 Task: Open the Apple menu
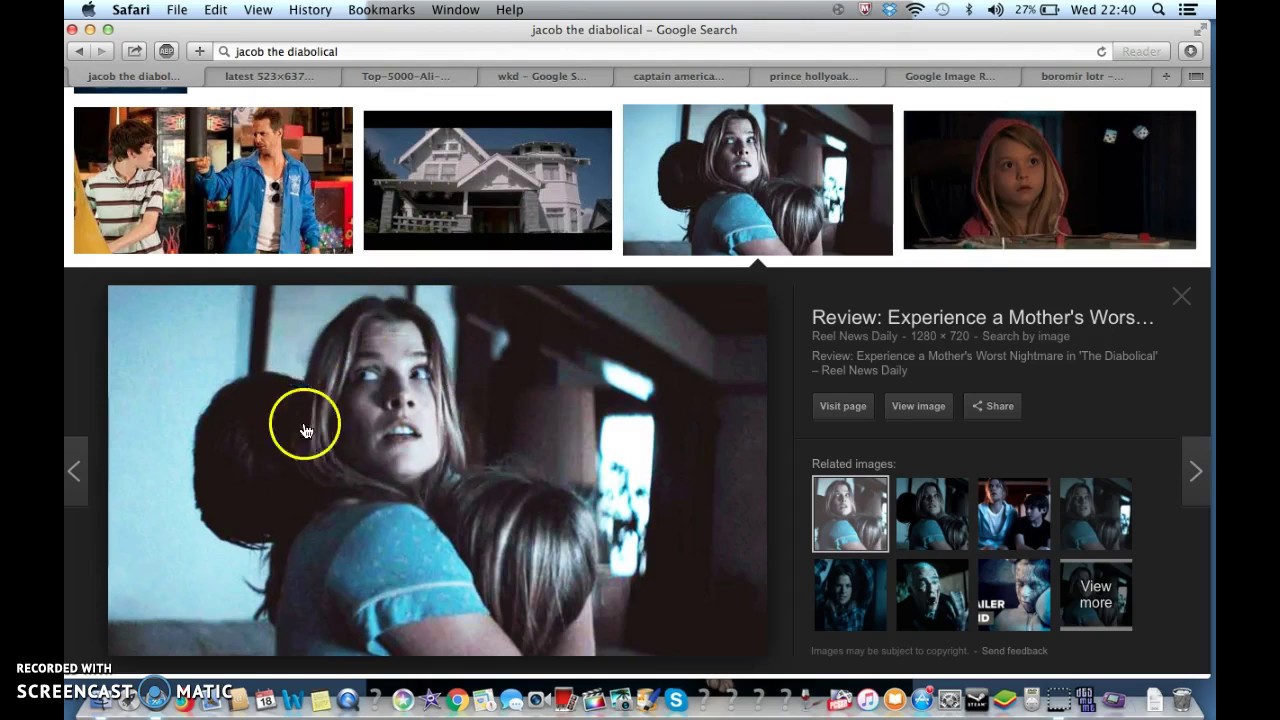coord(87,10)
